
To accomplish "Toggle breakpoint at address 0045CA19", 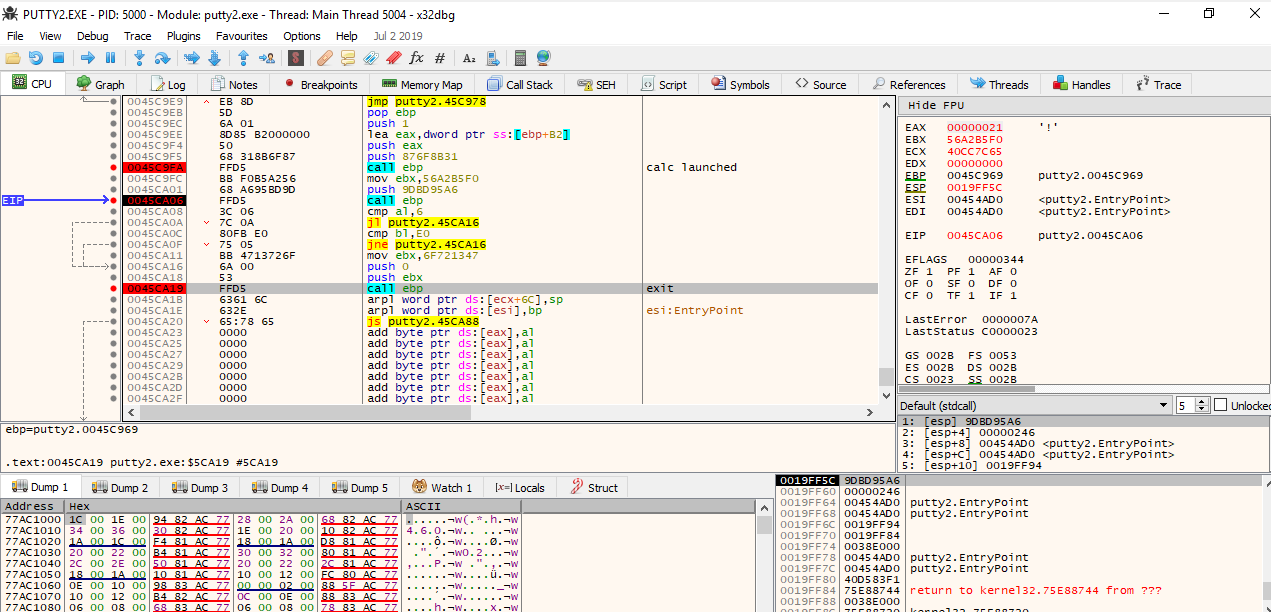I will click(114, 288).
